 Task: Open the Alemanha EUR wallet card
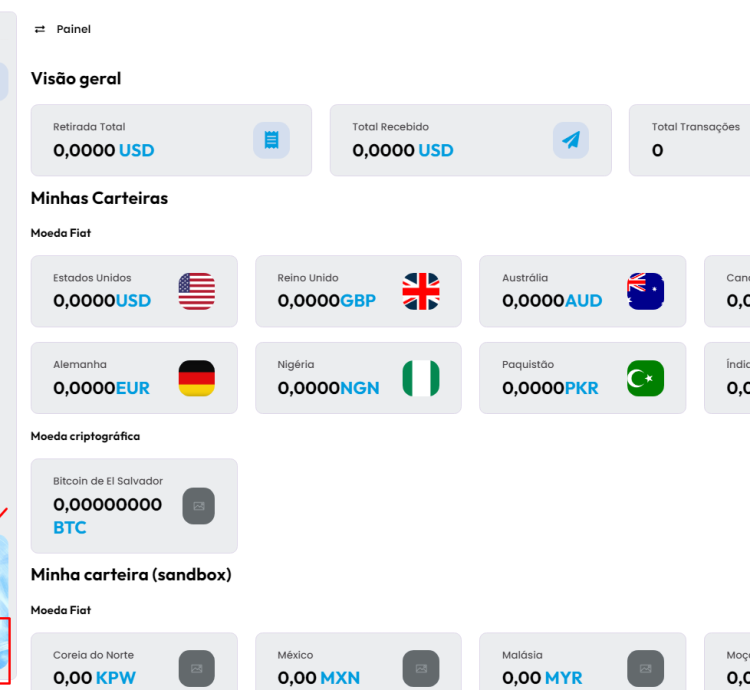coord(134,378)
